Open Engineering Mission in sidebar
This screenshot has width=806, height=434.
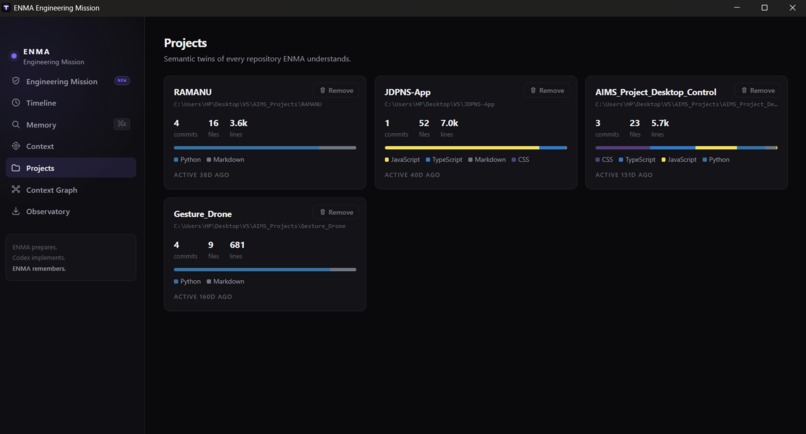[x=71, y=81]
